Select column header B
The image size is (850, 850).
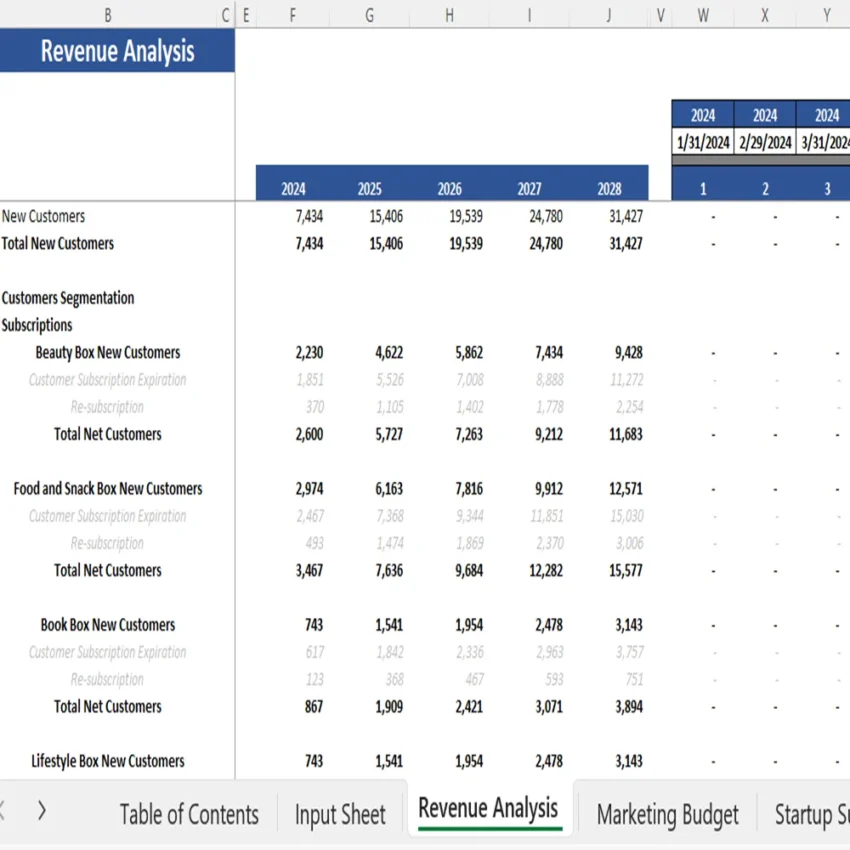(107, 15)
